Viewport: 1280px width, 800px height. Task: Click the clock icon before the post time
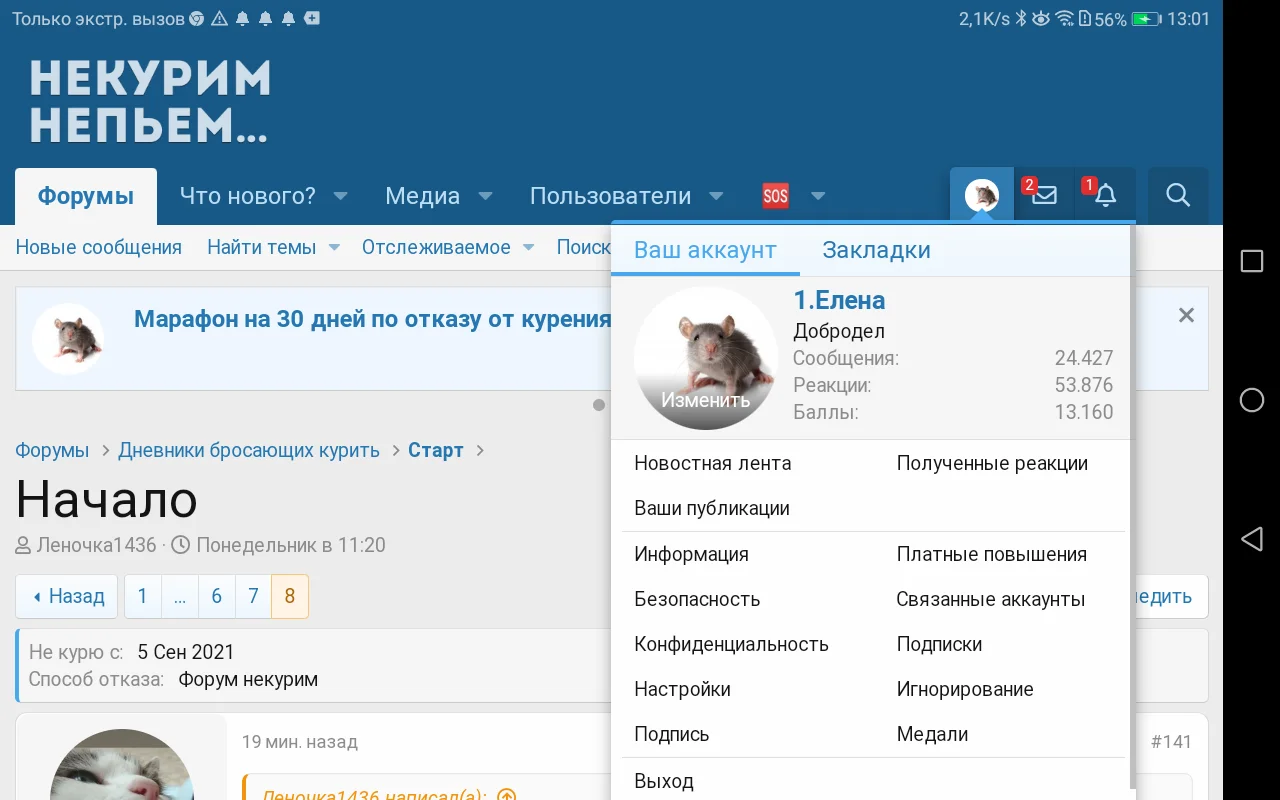point(180,544)
